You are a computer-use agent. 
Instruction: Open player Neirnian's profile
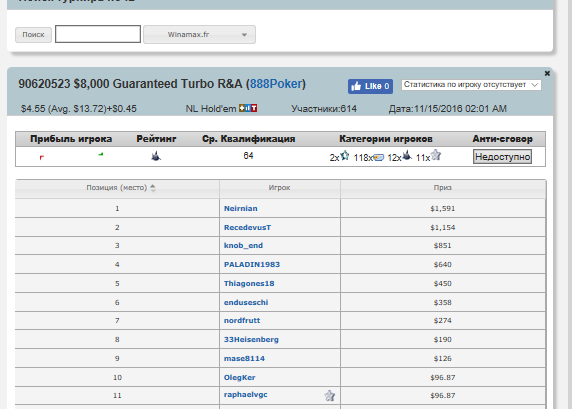tap(240, 208)
